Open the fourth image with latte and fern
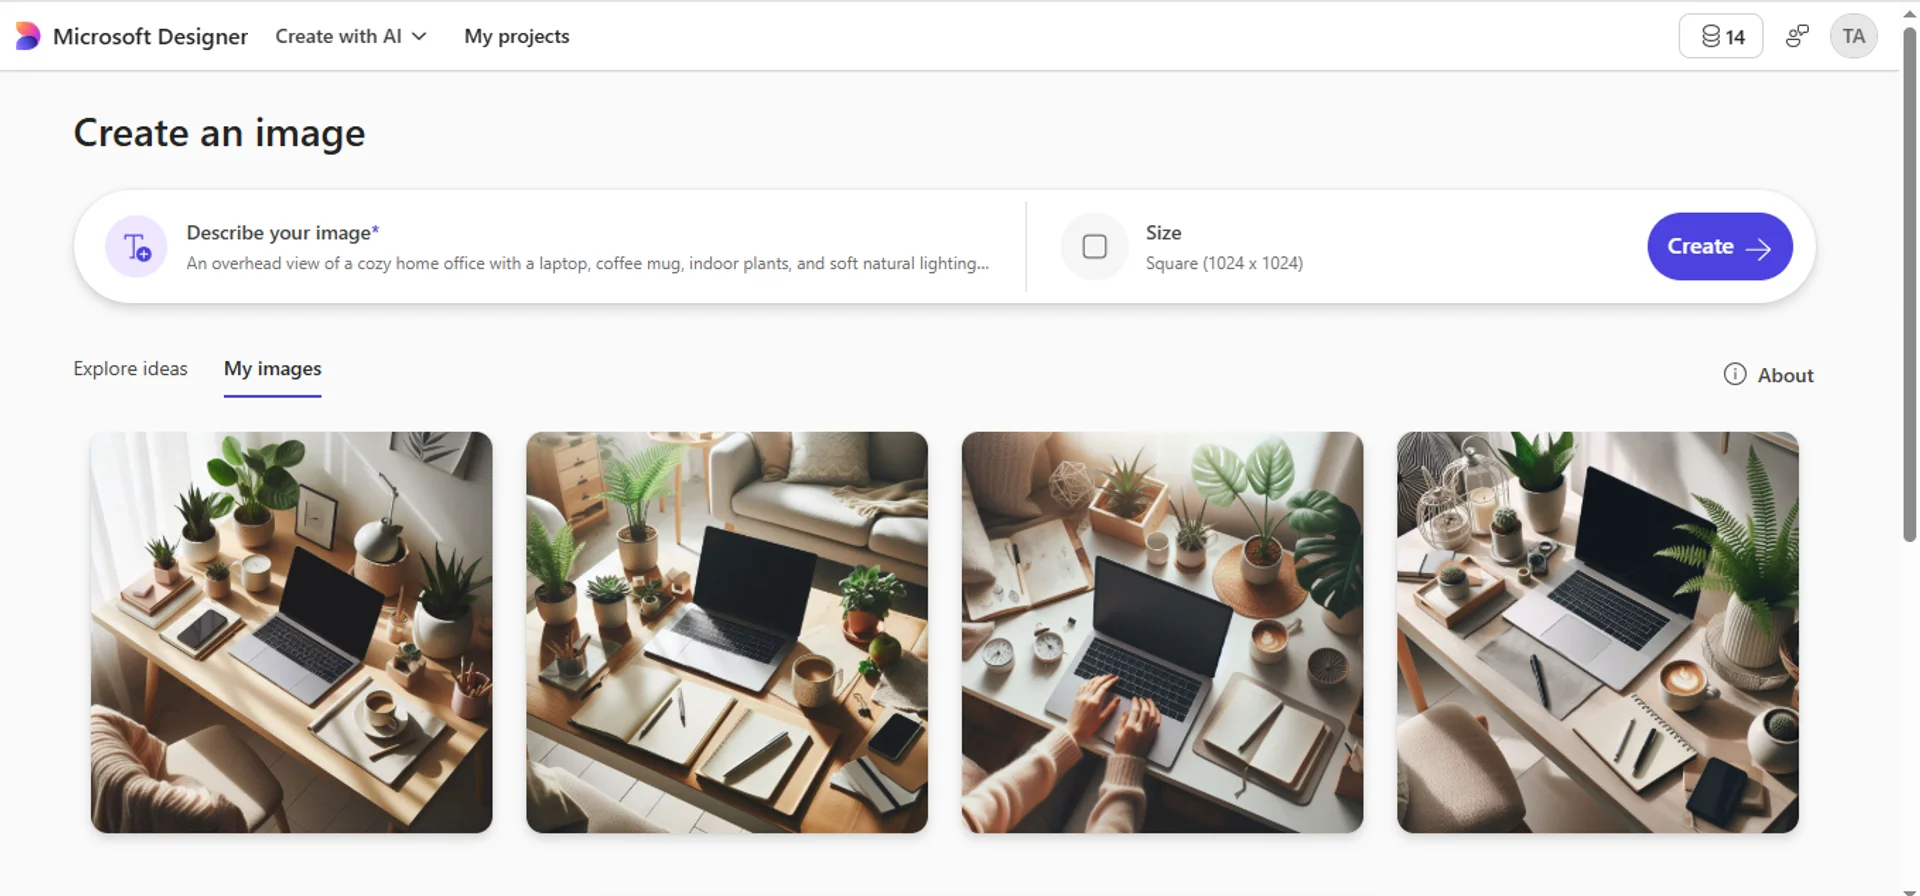Viewport: 1920px width, 896px height. [x=1597, y=632]
